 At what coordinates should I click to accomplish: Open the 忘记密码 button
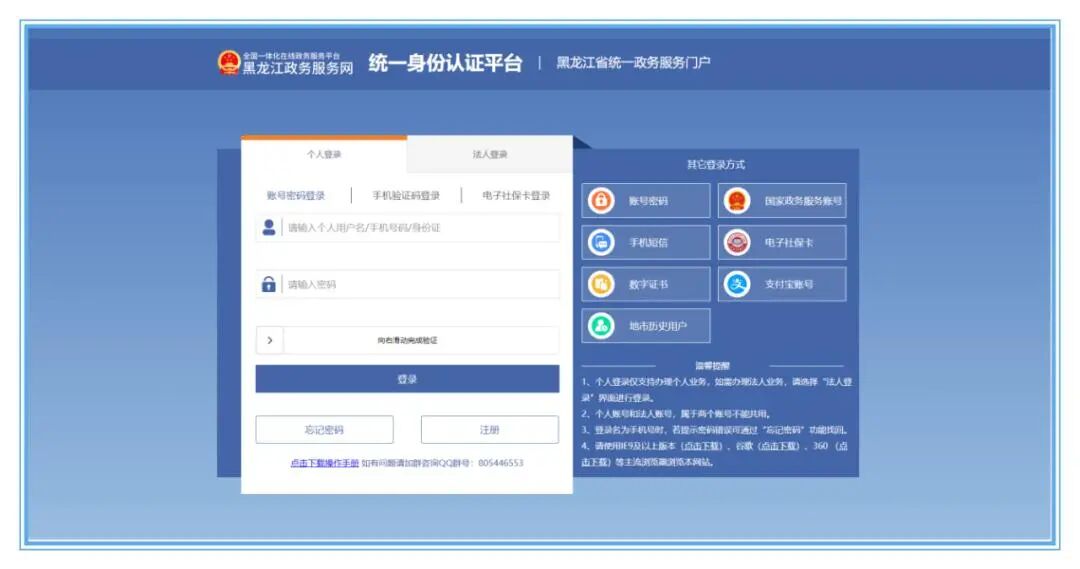(x=324, y=430)
